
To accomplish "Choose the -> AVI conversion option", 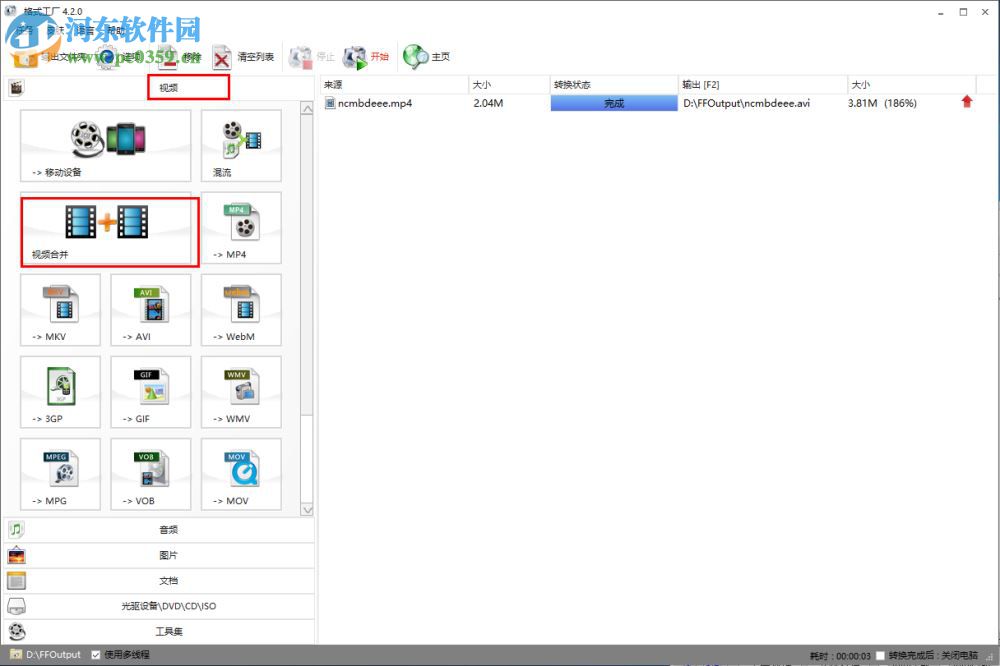I will pyautogui.click(x=151, y=310).
